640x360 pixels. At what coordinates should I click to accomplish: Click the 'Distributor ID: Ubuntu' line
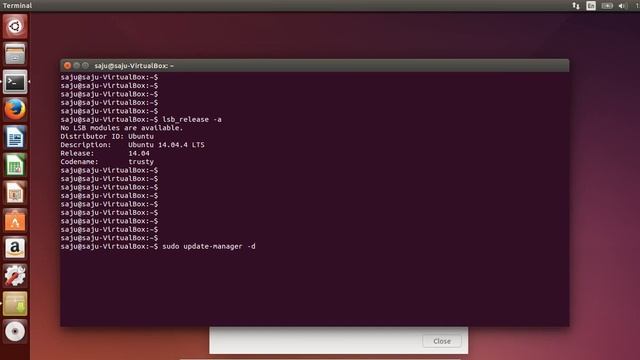pos(107,136)
